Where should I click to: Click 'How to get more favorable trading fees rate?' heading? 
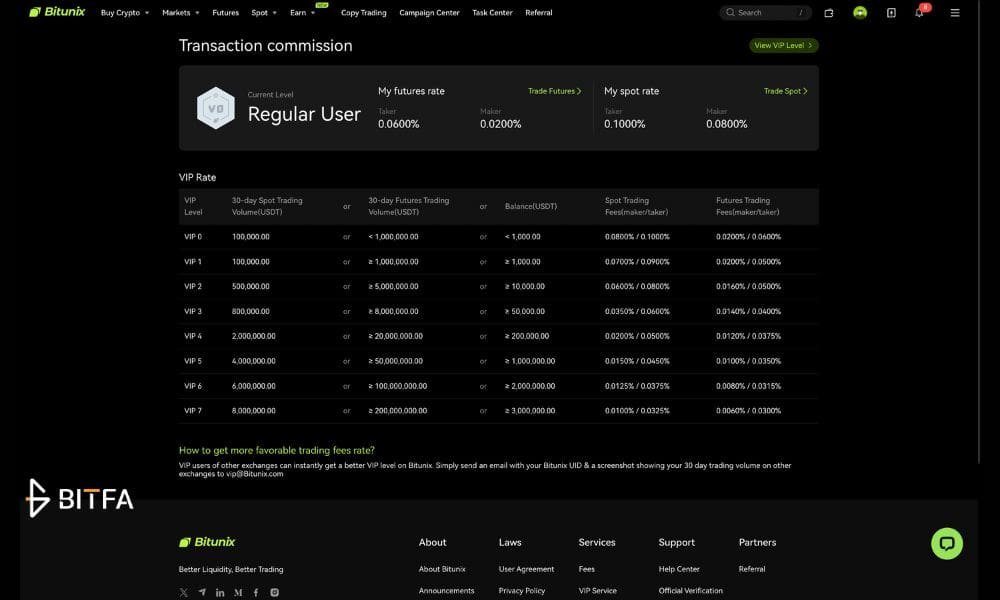click(x=277, y=450)
